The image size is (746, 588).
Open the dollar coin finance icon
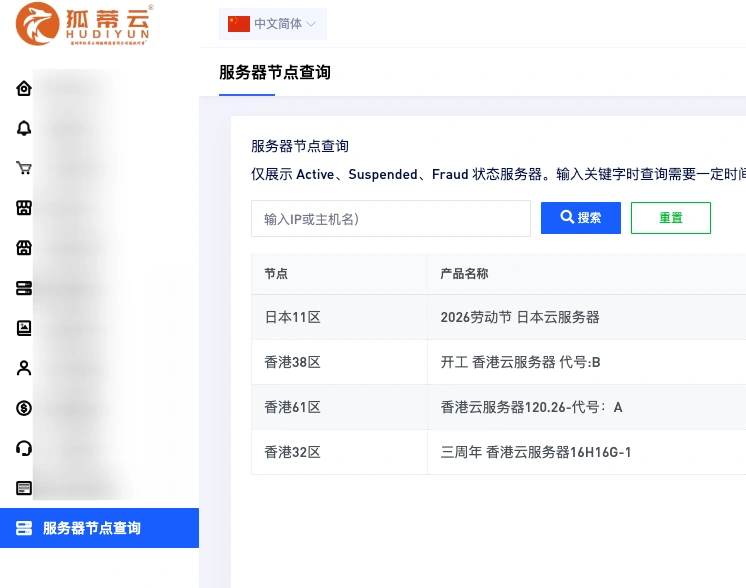[24, 408]
